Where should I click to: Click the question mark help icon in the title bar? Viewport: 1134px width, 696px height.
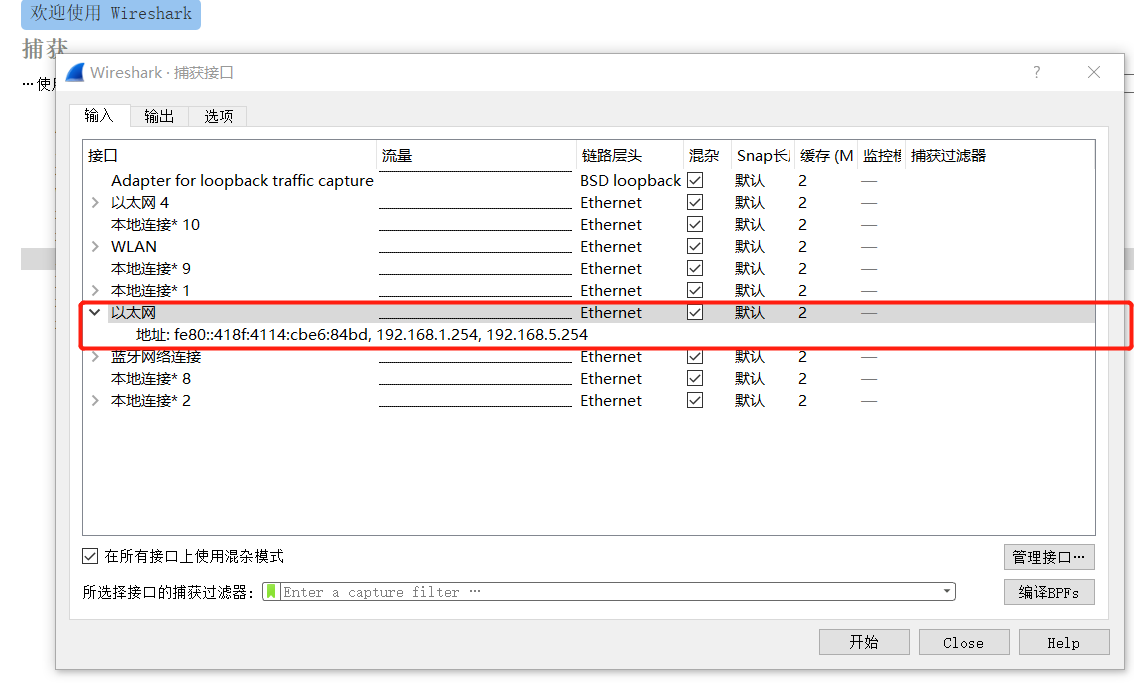[1036, 72]
